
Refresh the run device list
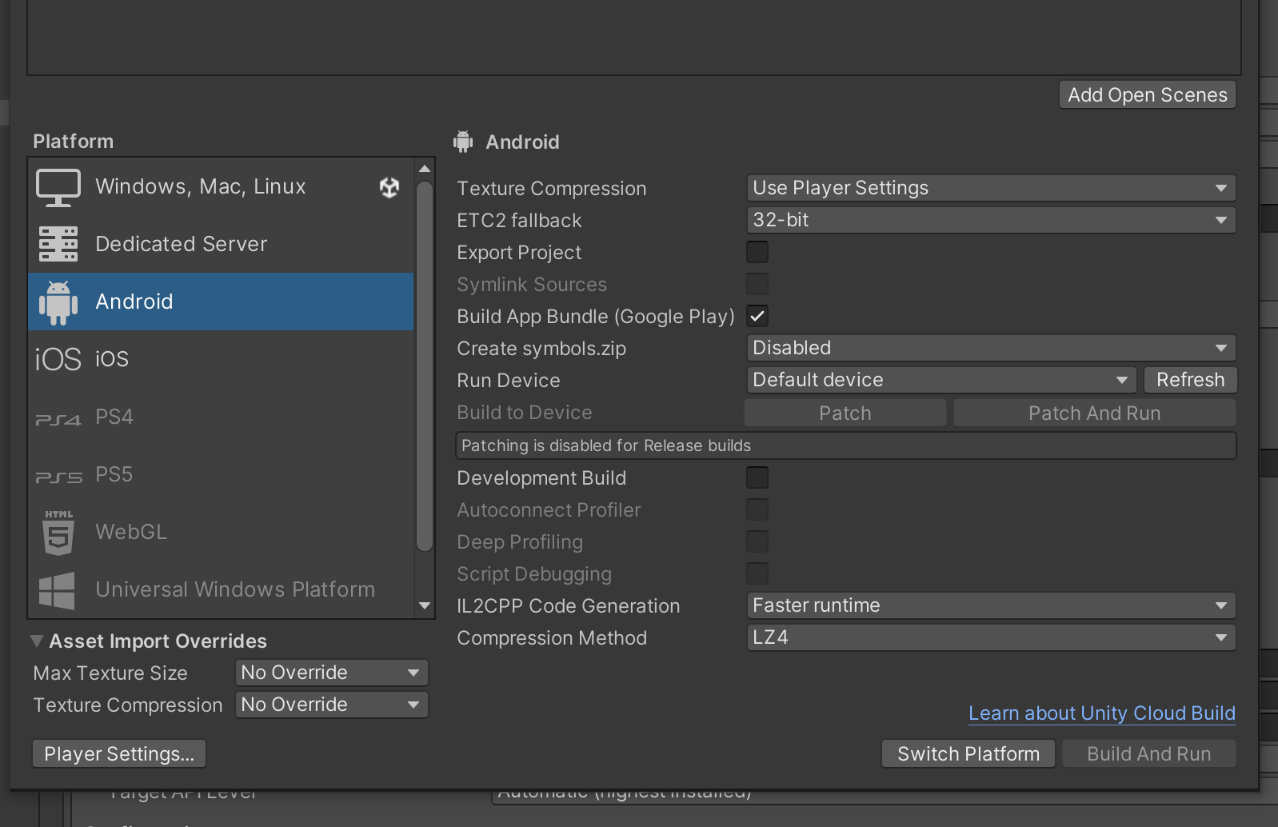1190,380
